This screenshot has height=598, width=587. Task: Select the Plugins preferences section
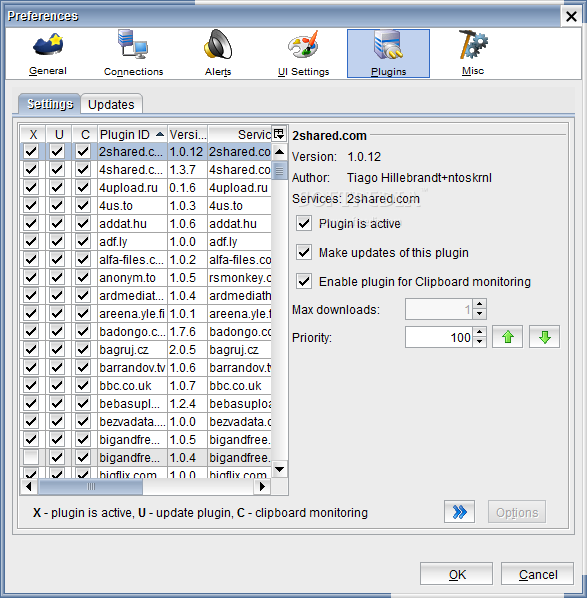click(388, 53)
